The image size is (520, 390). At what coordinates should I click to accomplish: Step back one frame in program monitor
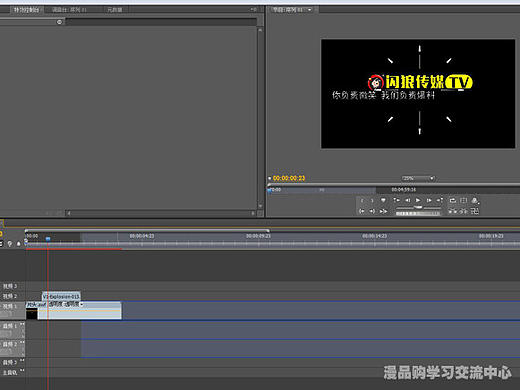(407, 200)
